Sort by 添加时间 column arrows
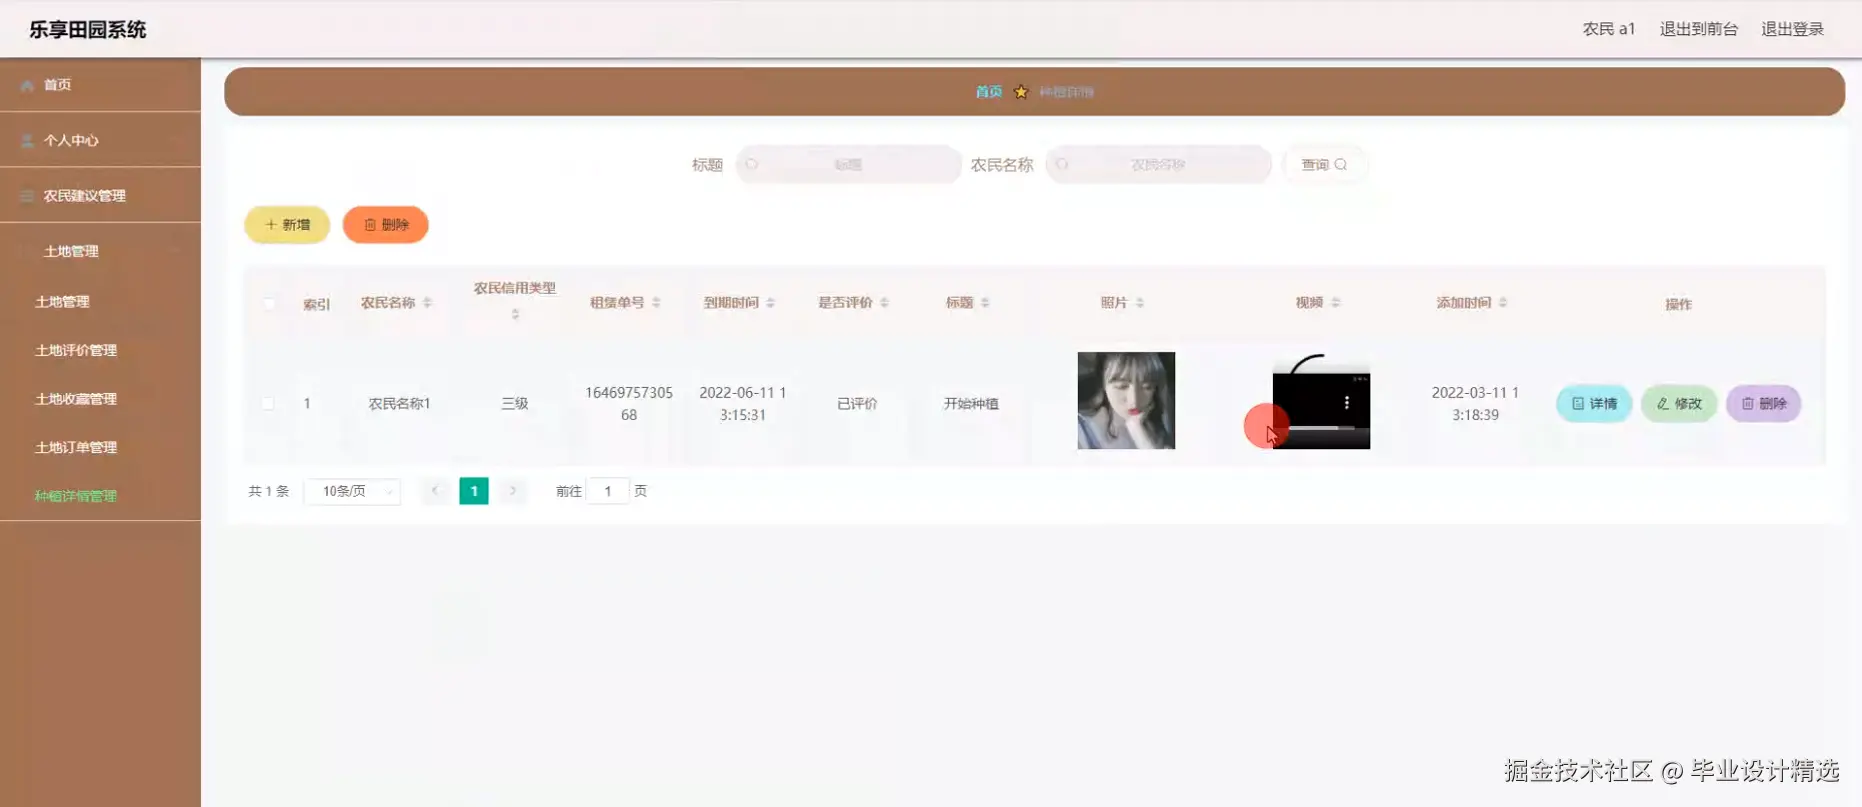 pyautogui.click(x=1503, y=303)
